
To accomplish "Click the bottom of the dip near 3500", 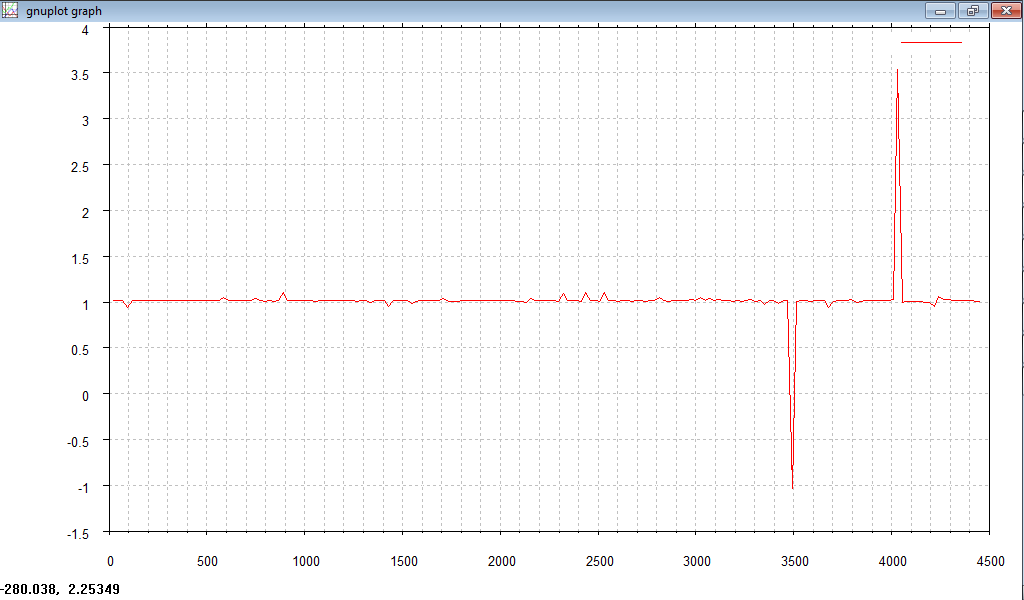I will coord(792,488).
